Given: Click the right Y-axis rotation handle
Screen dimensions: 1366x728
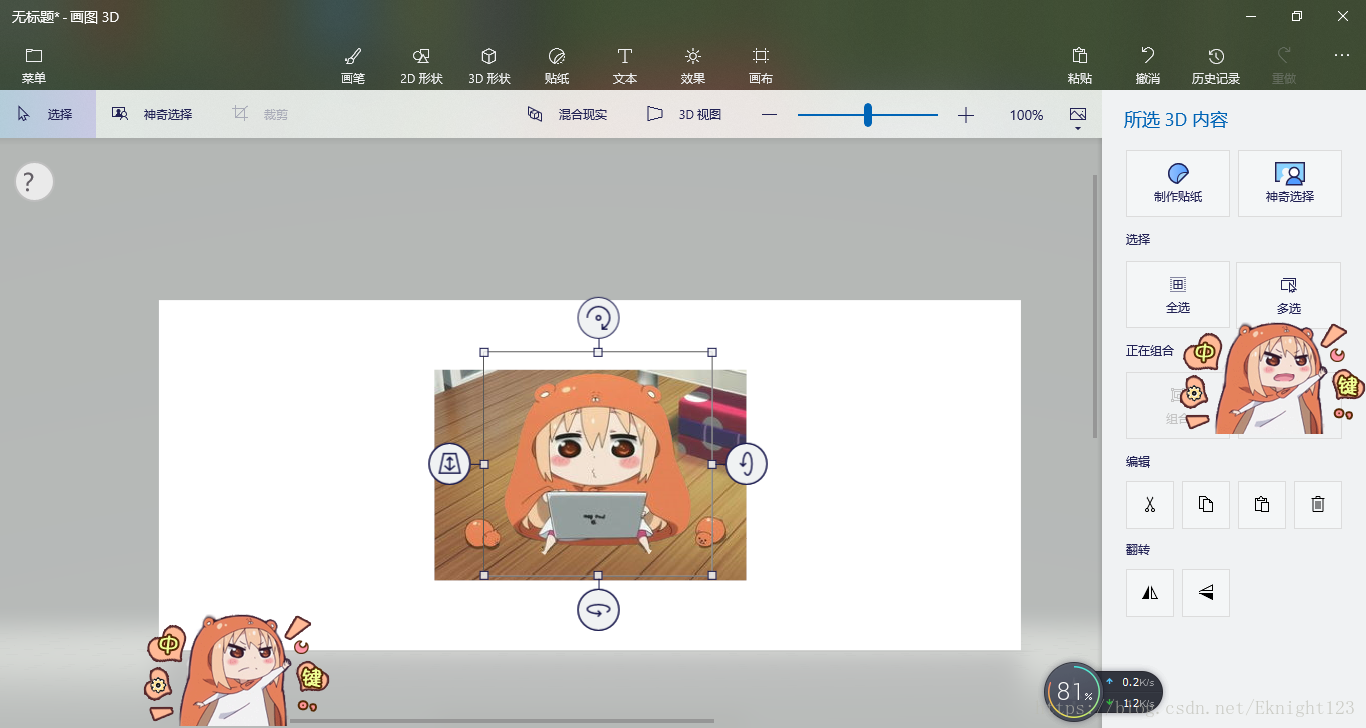Looking at the screenshot, I should (x=746, y=464).
